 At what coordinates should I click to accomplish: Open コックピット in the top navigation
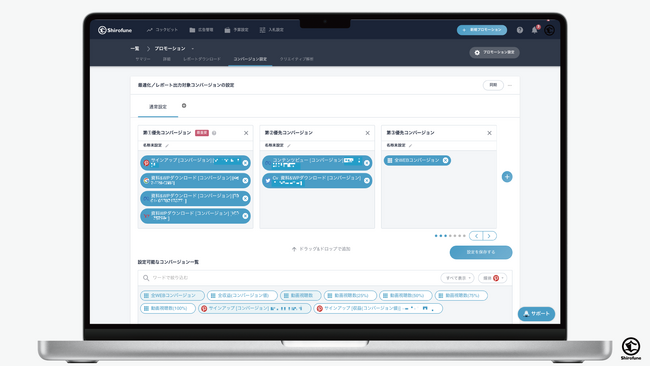(162, 30)
